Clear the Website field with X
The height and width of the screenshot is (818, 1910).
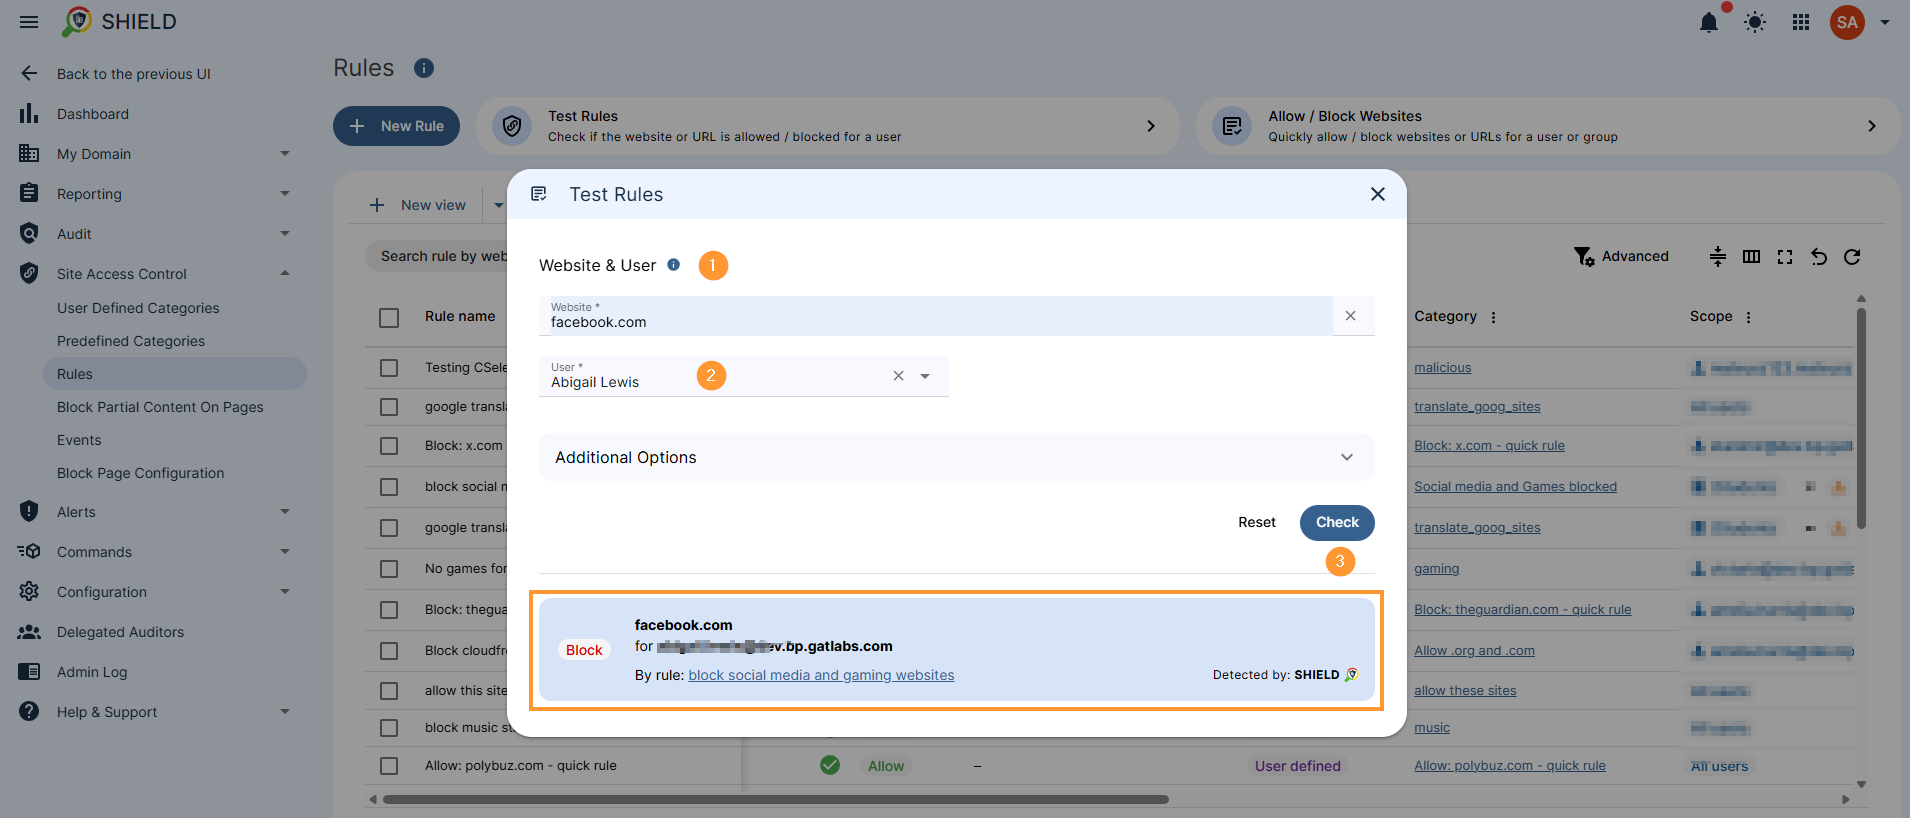(1351, 316)
